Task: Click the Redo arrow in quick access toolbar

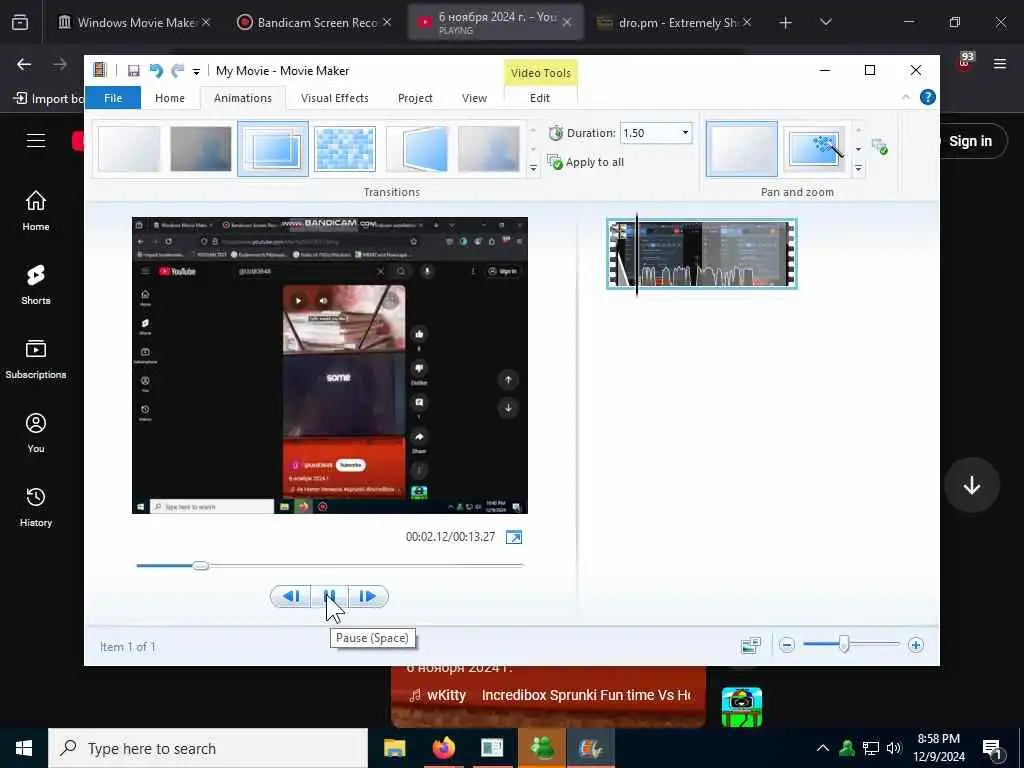Action: 178,71
